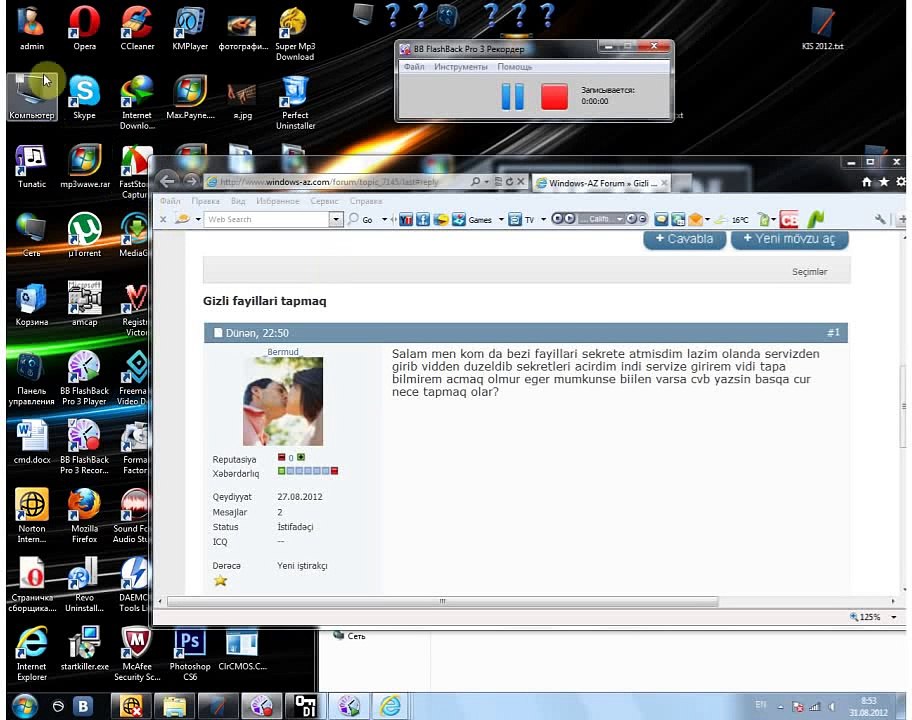
Task: Click the Web Search toolbar field
Action: click(x=266, y=219)
